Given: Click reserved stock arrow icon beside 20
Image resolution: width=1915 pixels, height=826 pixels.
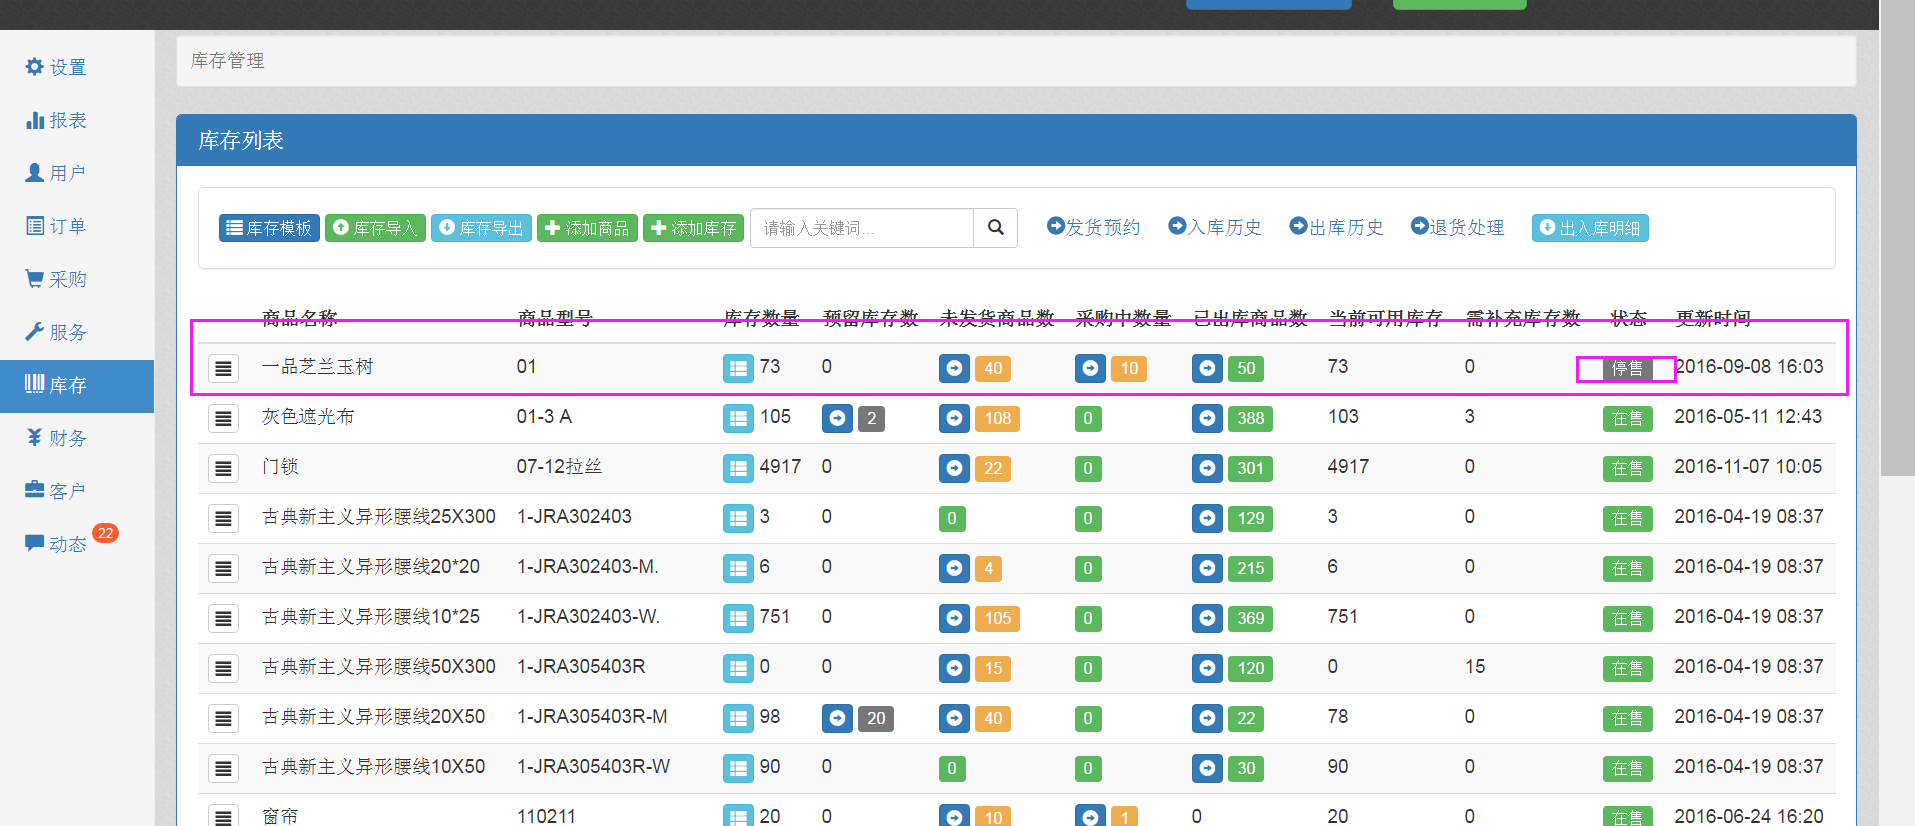Looking at the screenshot, I should point(837,719).
